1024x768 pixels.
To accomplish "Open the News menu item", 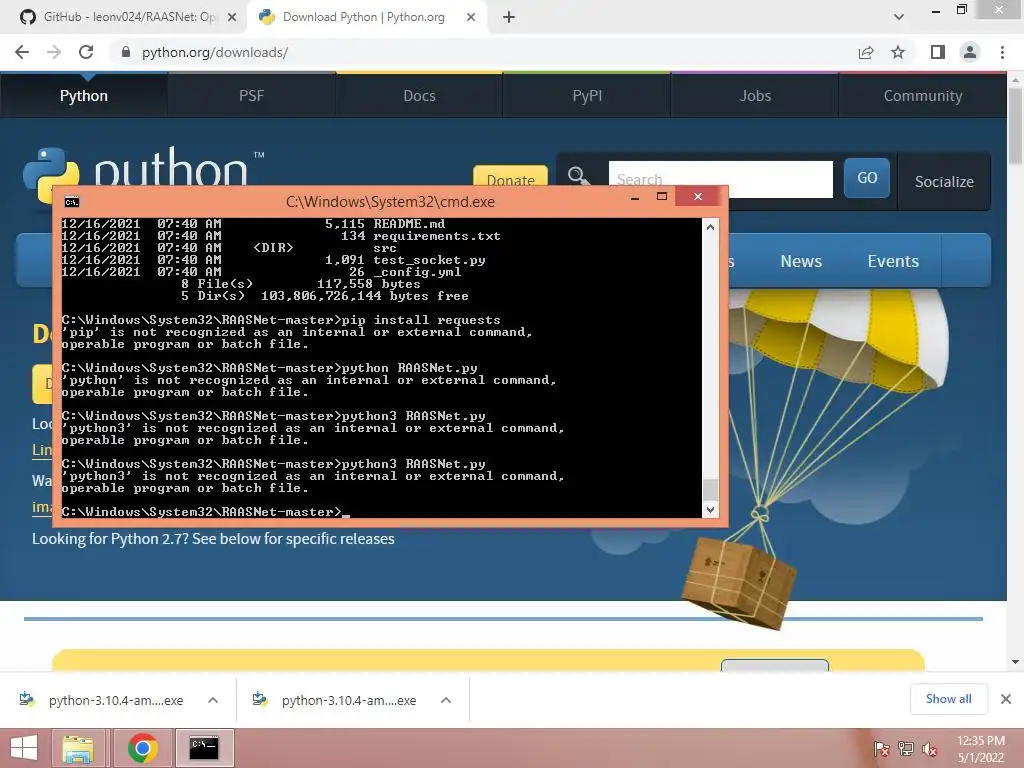I will tap(801, 261).
